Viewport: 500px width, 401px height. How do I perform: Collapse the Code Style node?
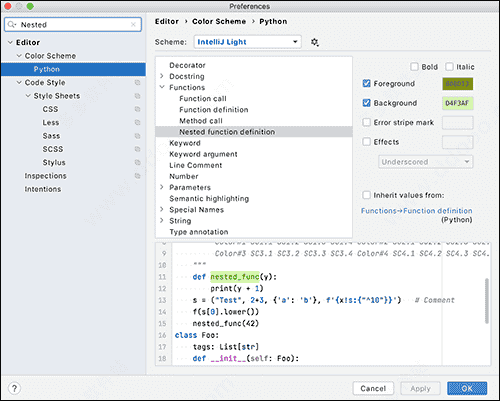(x=19, y=82)
